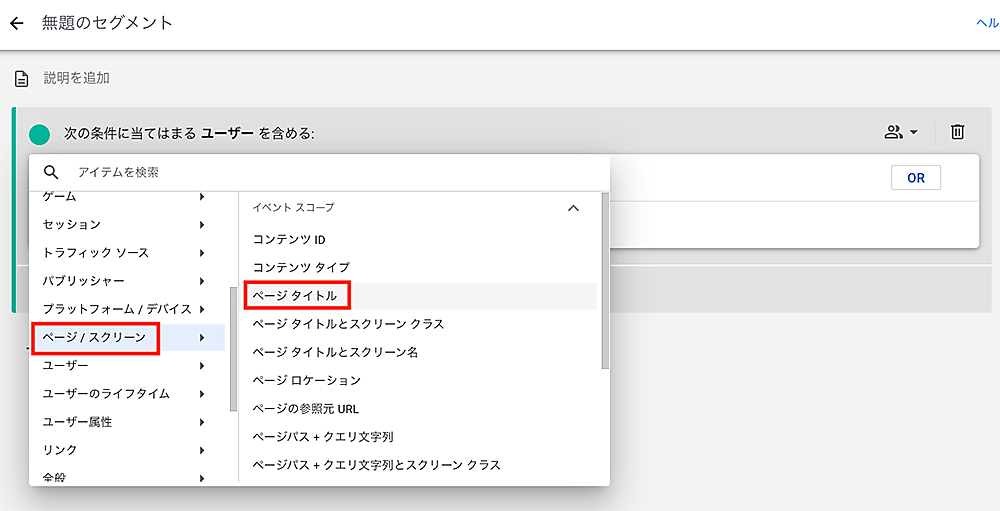Image resolution: width=1000 pixels, height=511 pixels.
Task: Open the トラフィック ソース category
Action: [92, 253]
